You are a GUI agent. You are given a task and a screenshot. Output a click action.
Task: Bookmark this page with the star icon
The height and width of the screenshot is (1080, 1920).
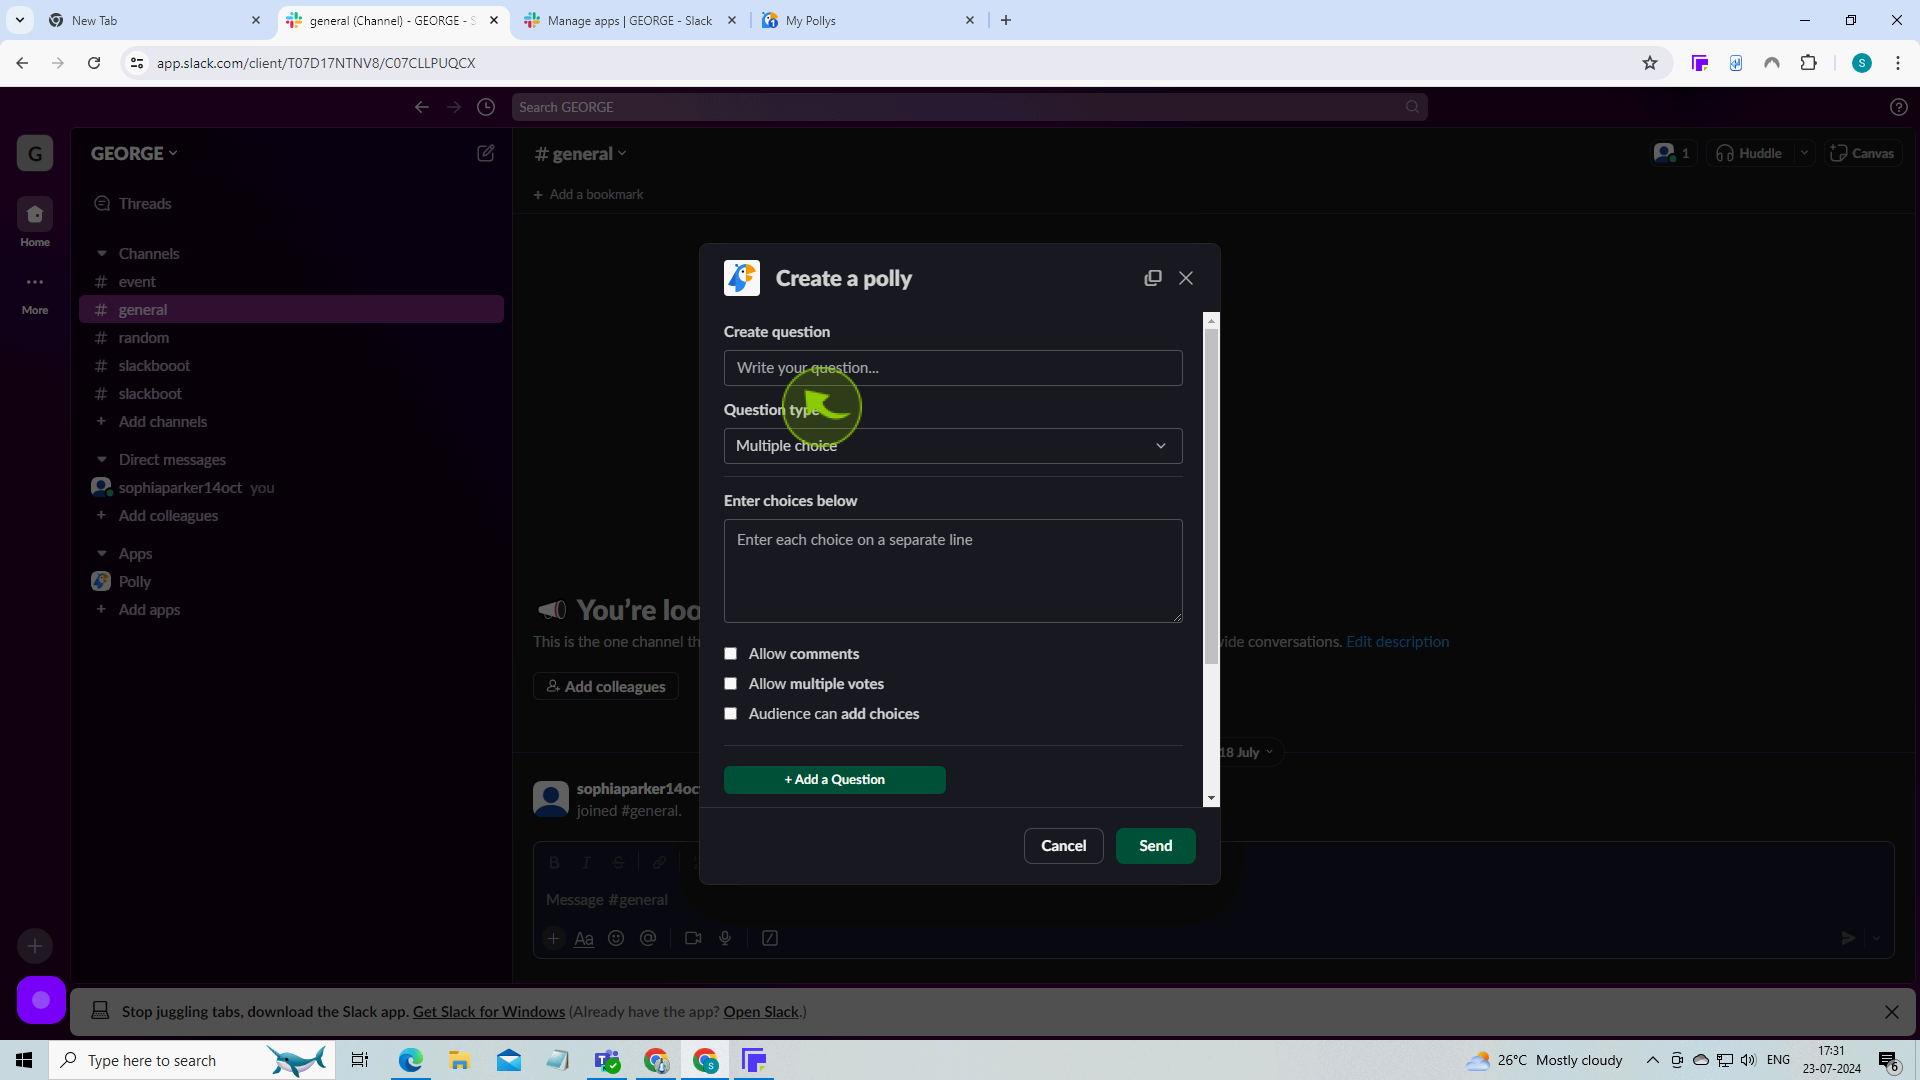click(1650, 63)
